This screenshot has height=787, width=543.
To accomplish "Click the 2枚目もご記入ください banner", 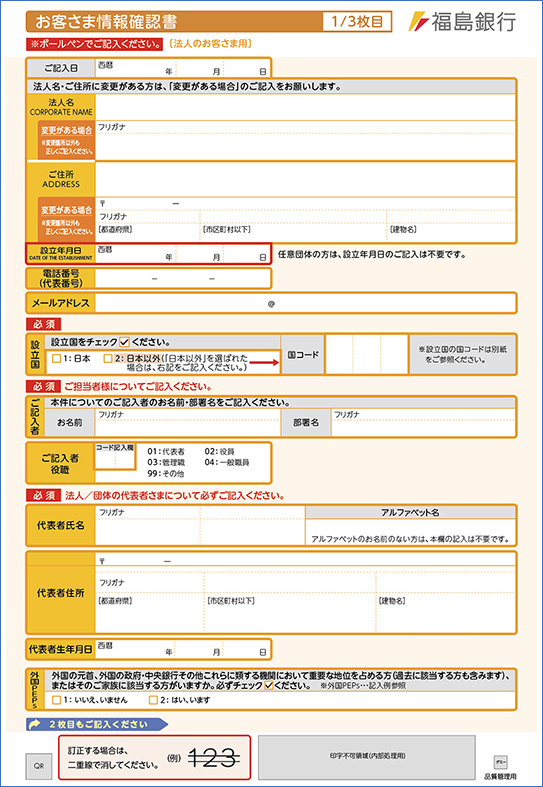I will click(97, 725).
